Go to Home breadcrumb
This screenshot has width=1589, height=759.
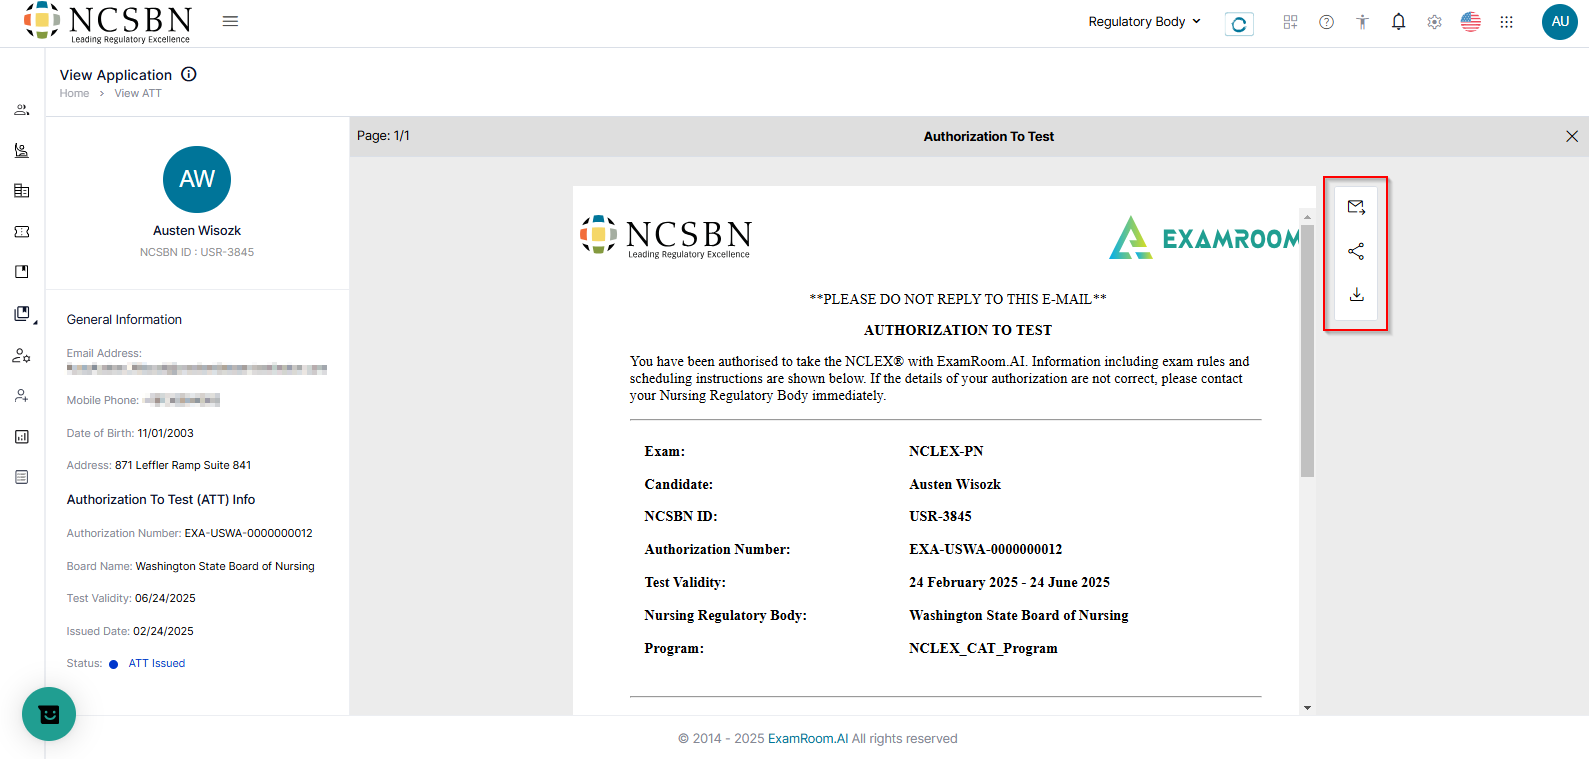(74, 93)
